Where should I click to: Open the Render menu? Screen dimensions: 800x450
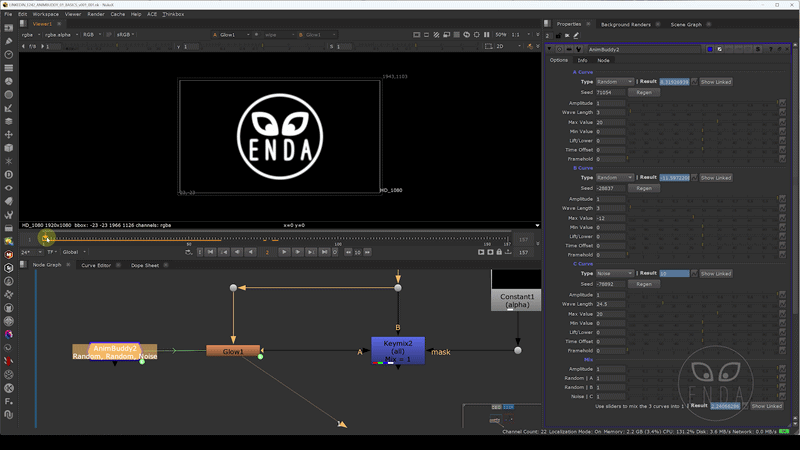point(95,14)
